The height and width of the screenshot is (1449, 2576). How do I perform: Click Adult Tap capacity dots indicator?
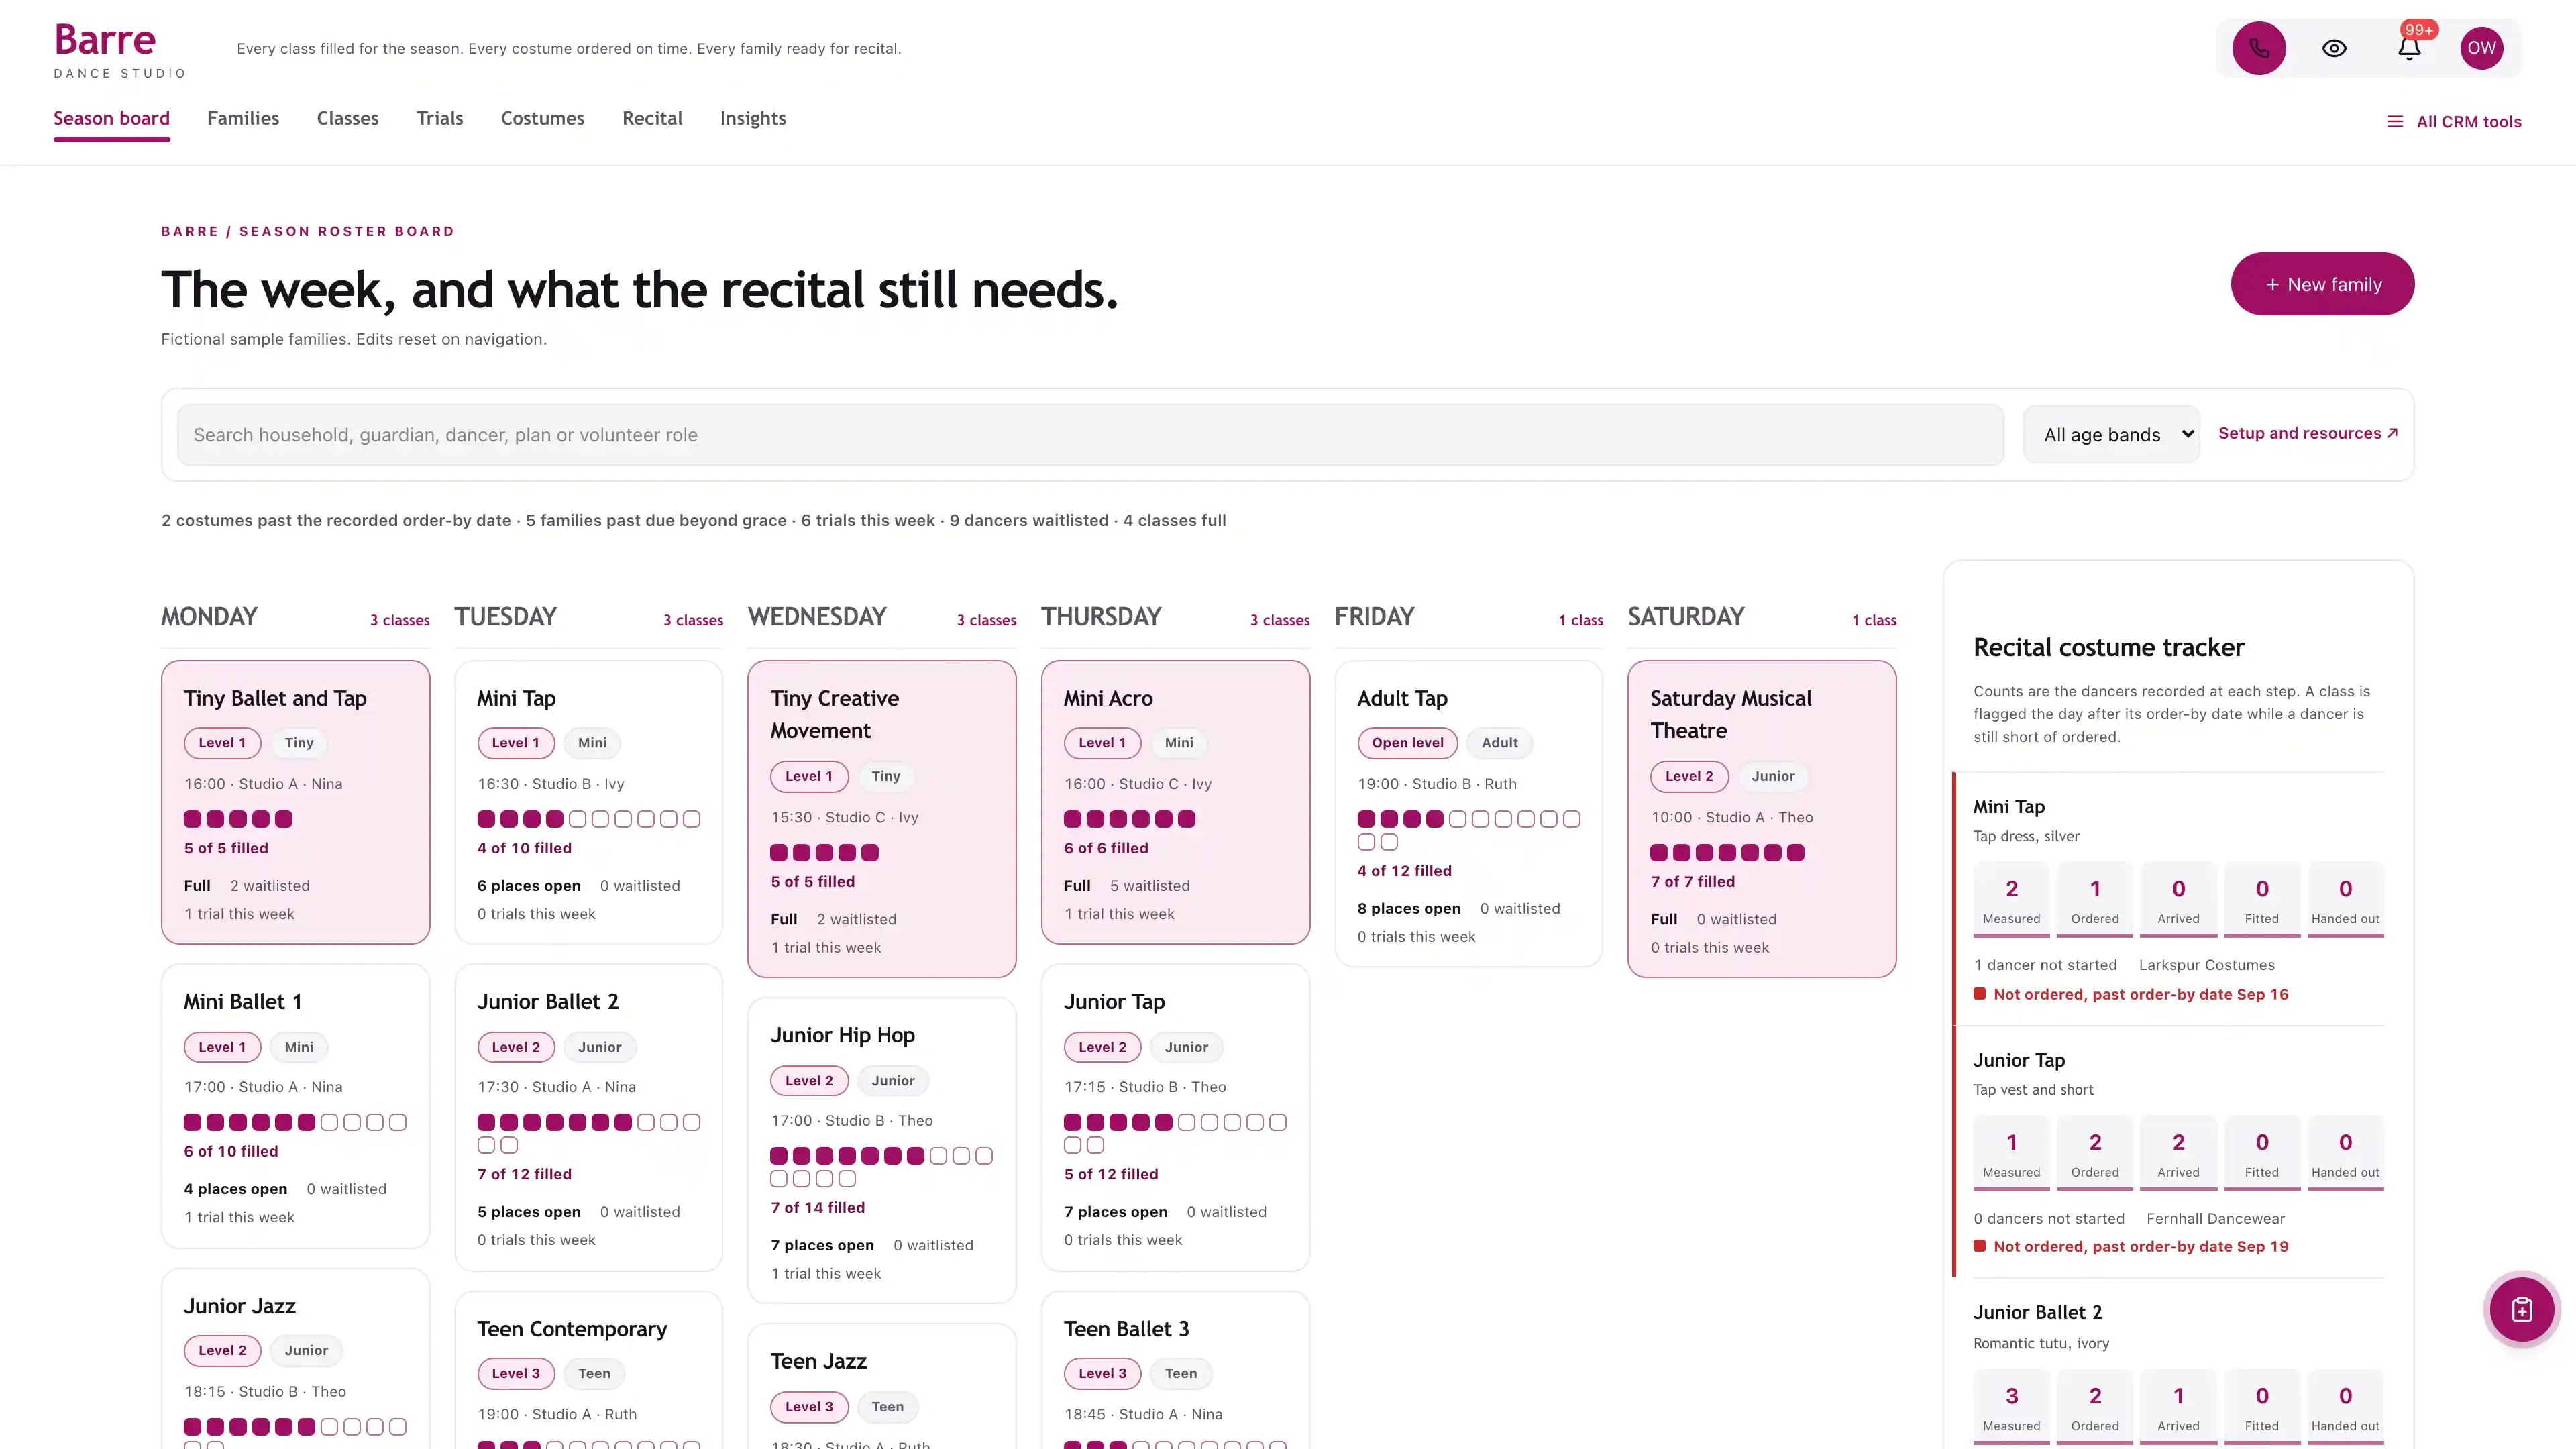tap(1468, 830)
